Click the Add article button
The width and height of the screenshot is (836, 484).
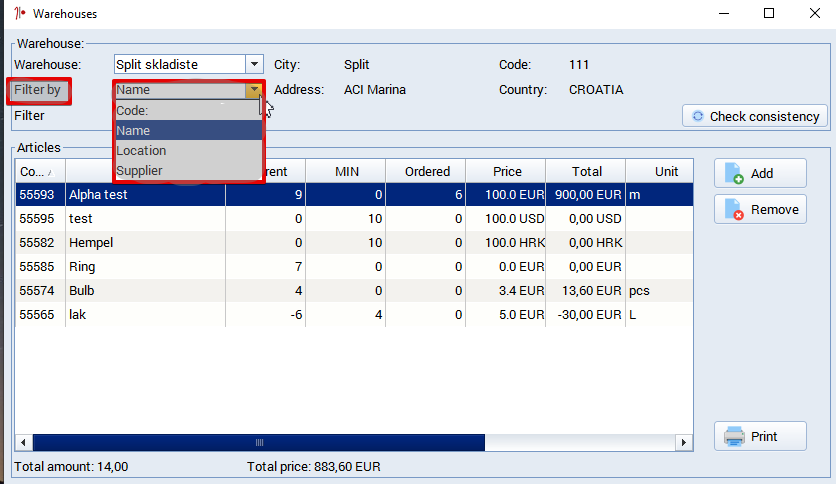[x=760, y=173]
